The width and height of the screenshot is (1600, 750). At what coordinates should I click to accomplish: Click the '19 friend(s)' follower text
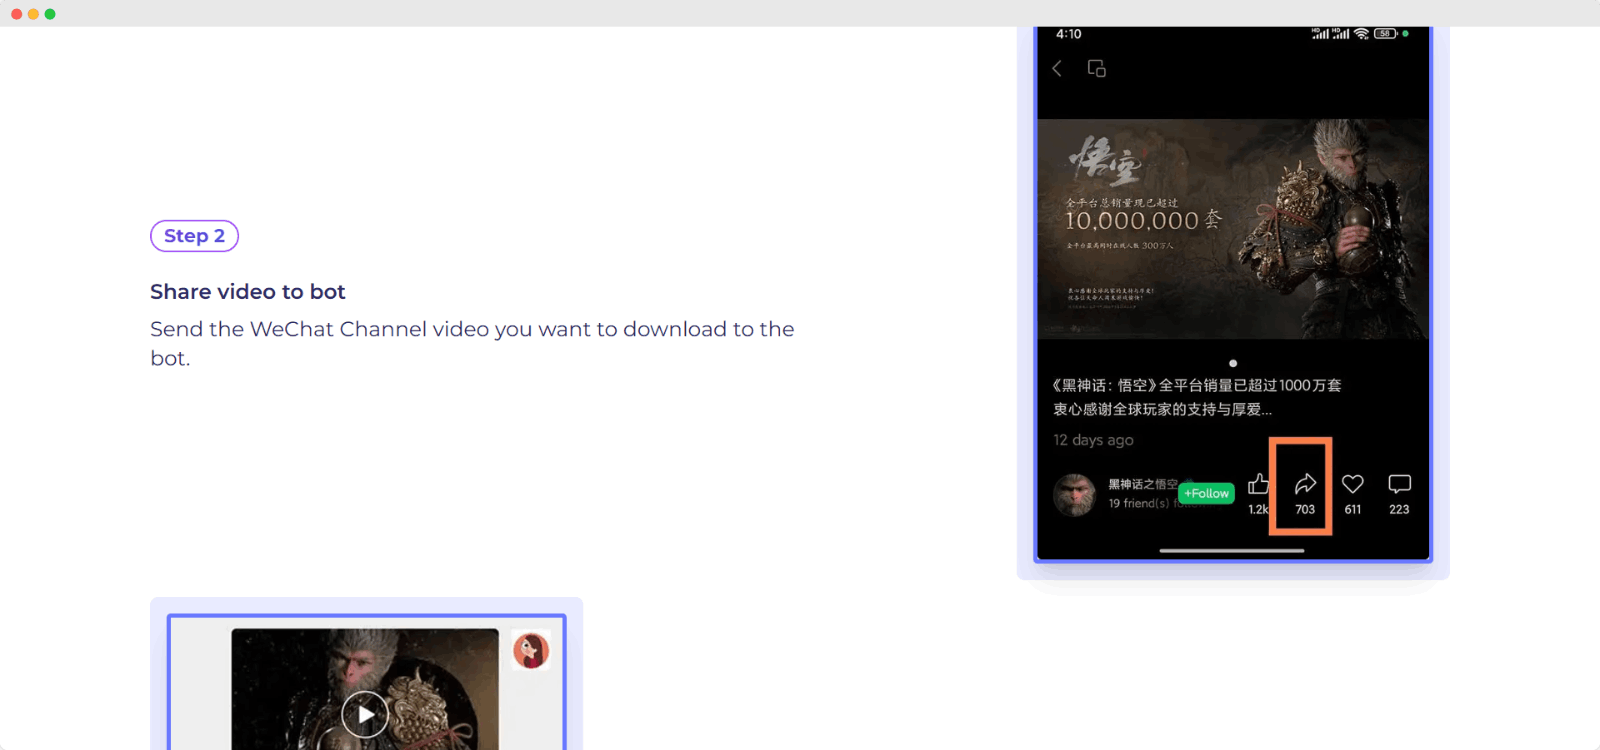tap(1139, 503)
